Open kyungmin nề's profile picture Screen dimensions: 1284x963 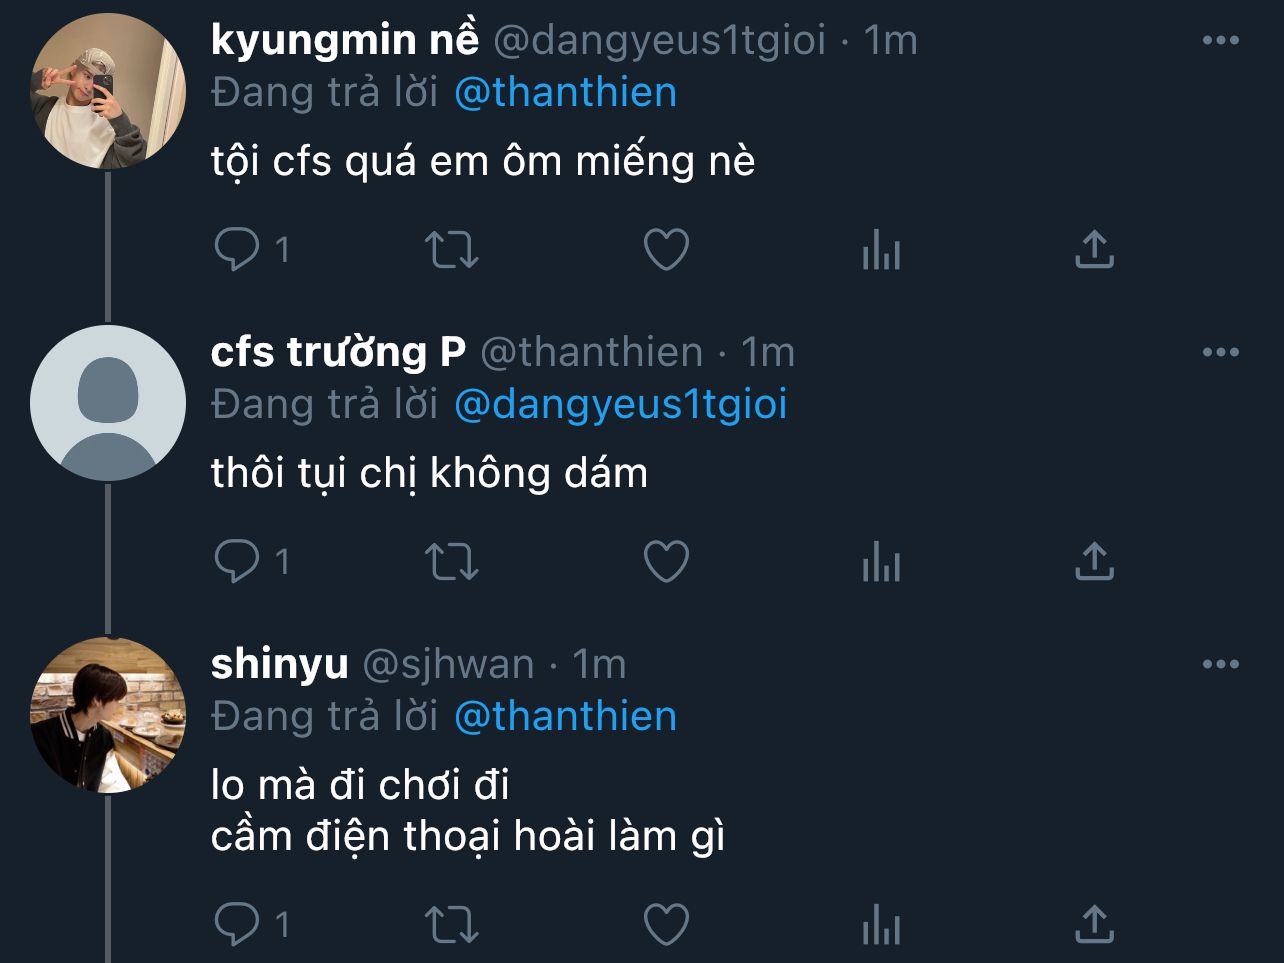coord(108,92)
